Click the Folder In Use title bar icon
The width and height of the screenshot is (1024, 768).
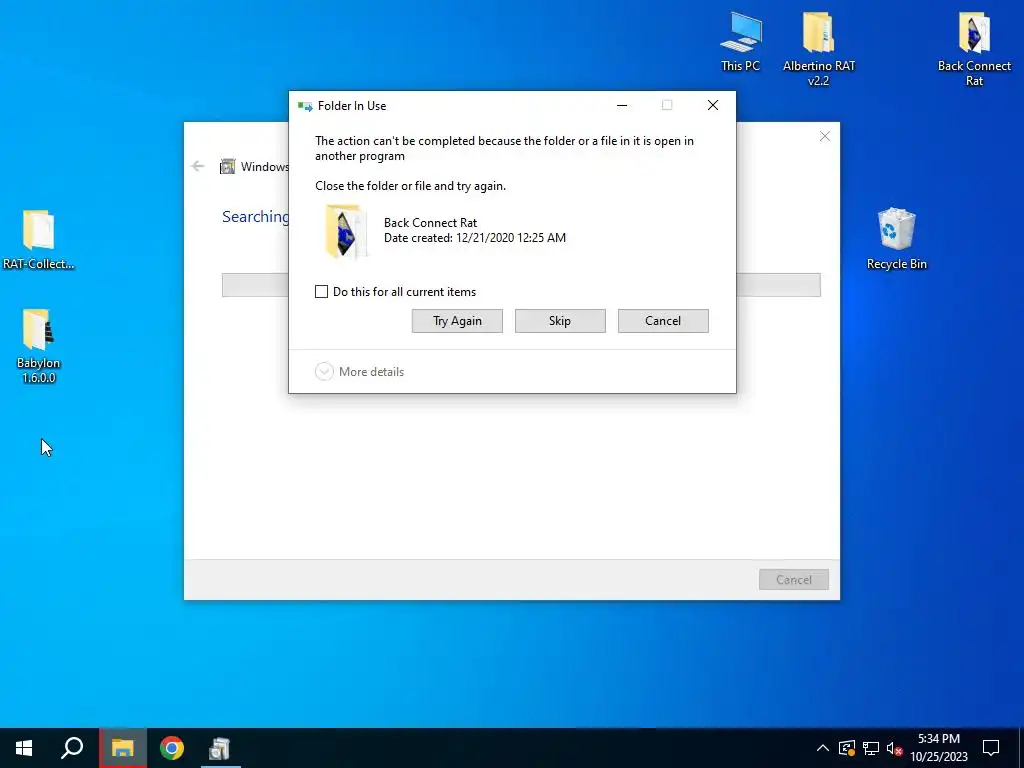(x=304, y=106)
